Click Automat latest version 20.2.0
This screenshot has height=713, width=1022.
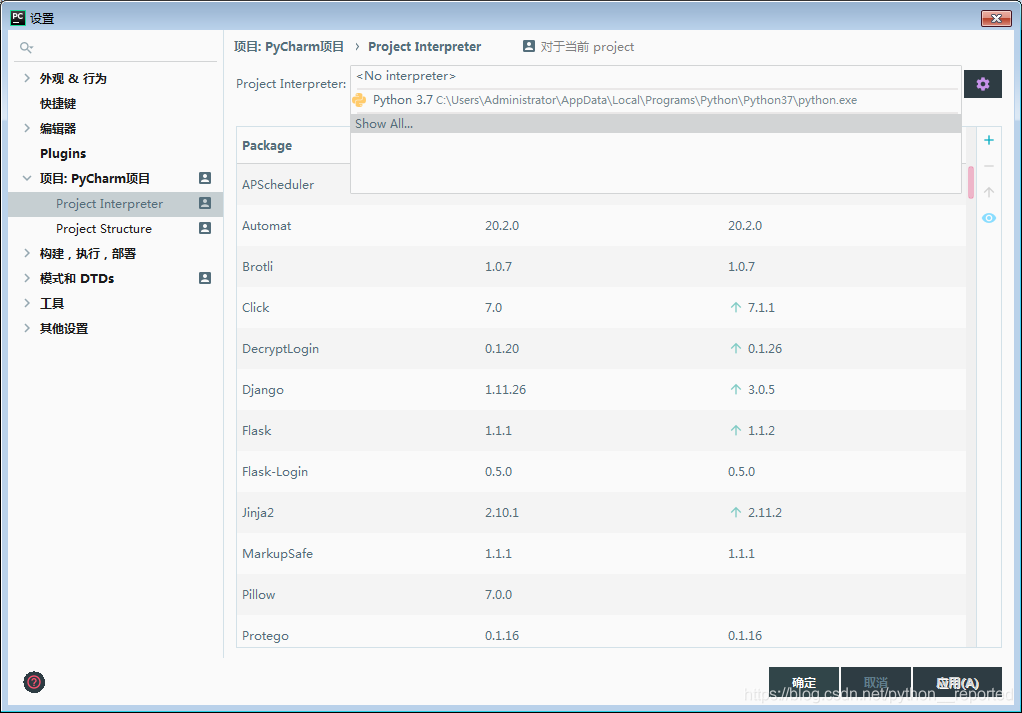[x=745, y=226]
